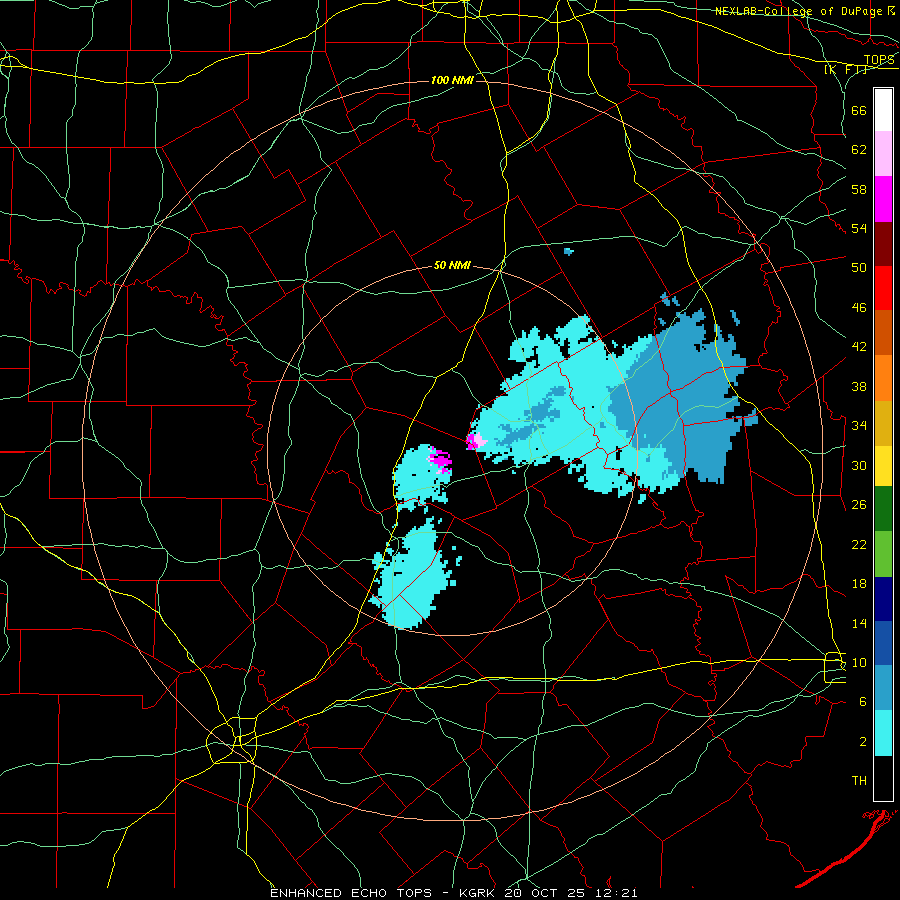The height and width of the screenshot is (900, 900).
Task: Select the magenta swatch in the color scale
Action: pyautogui.click(x=883, y=199)
